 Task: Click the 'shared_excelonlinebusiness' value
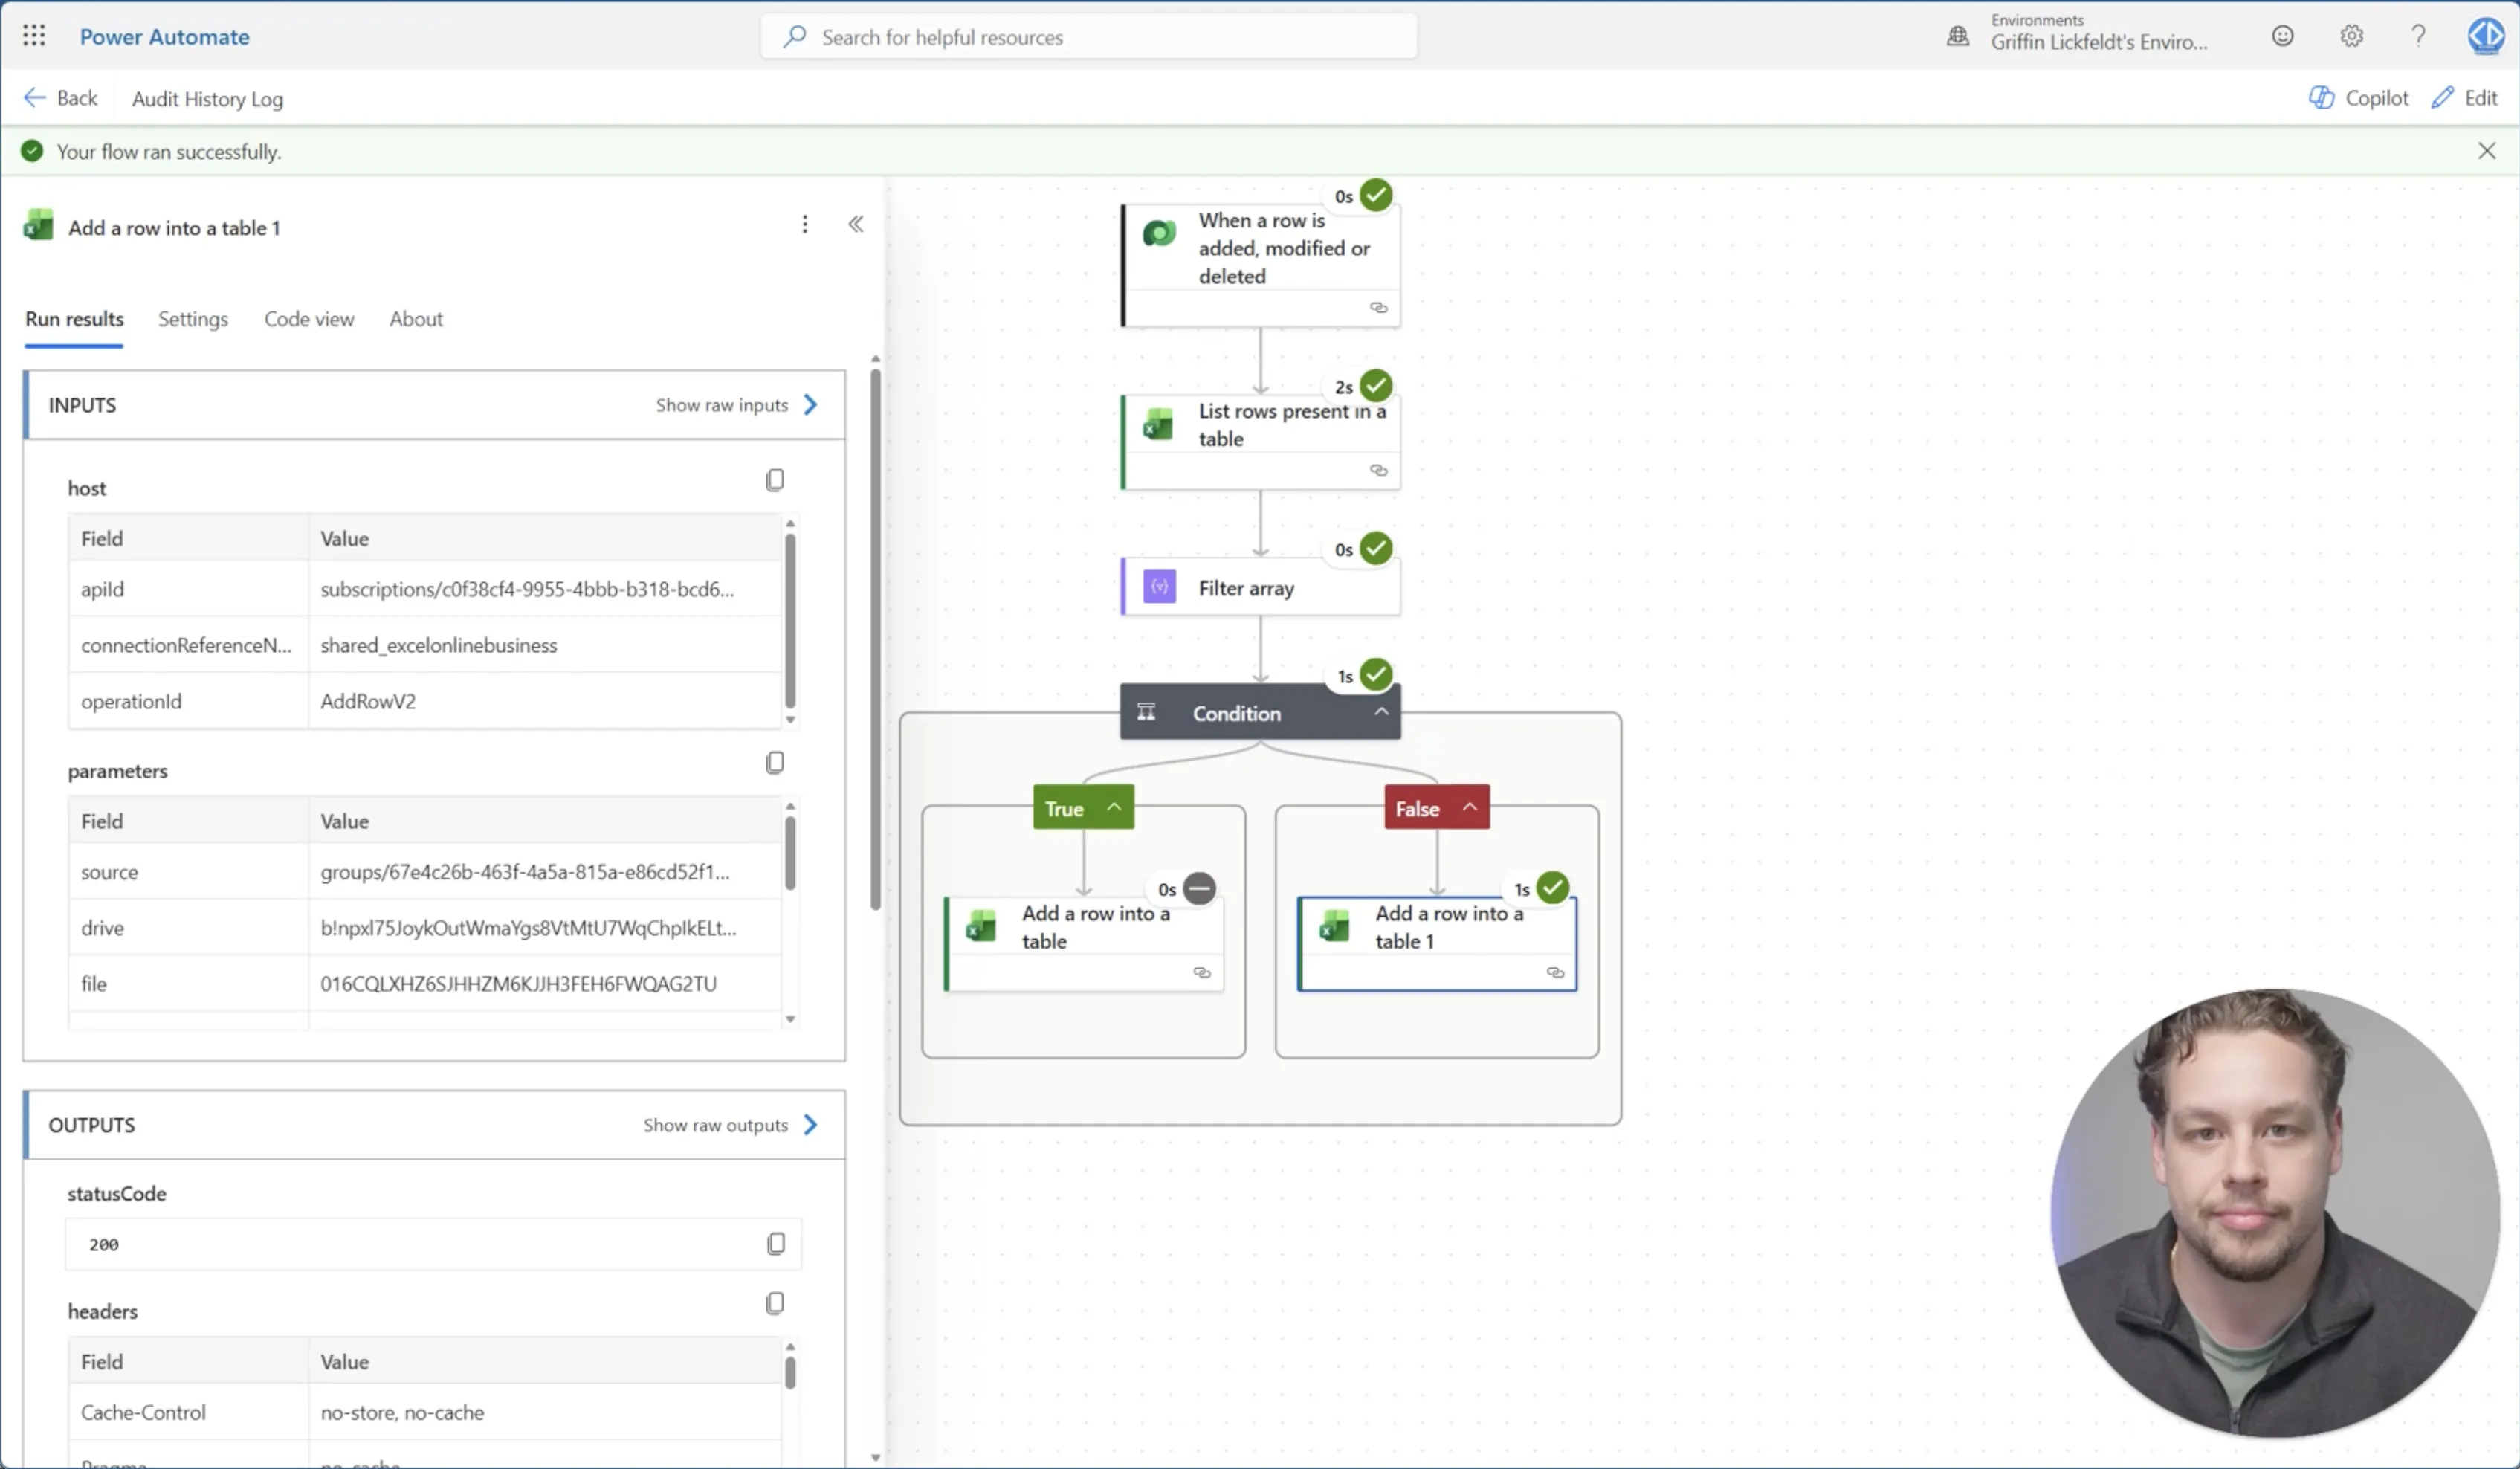coord(439,645)
